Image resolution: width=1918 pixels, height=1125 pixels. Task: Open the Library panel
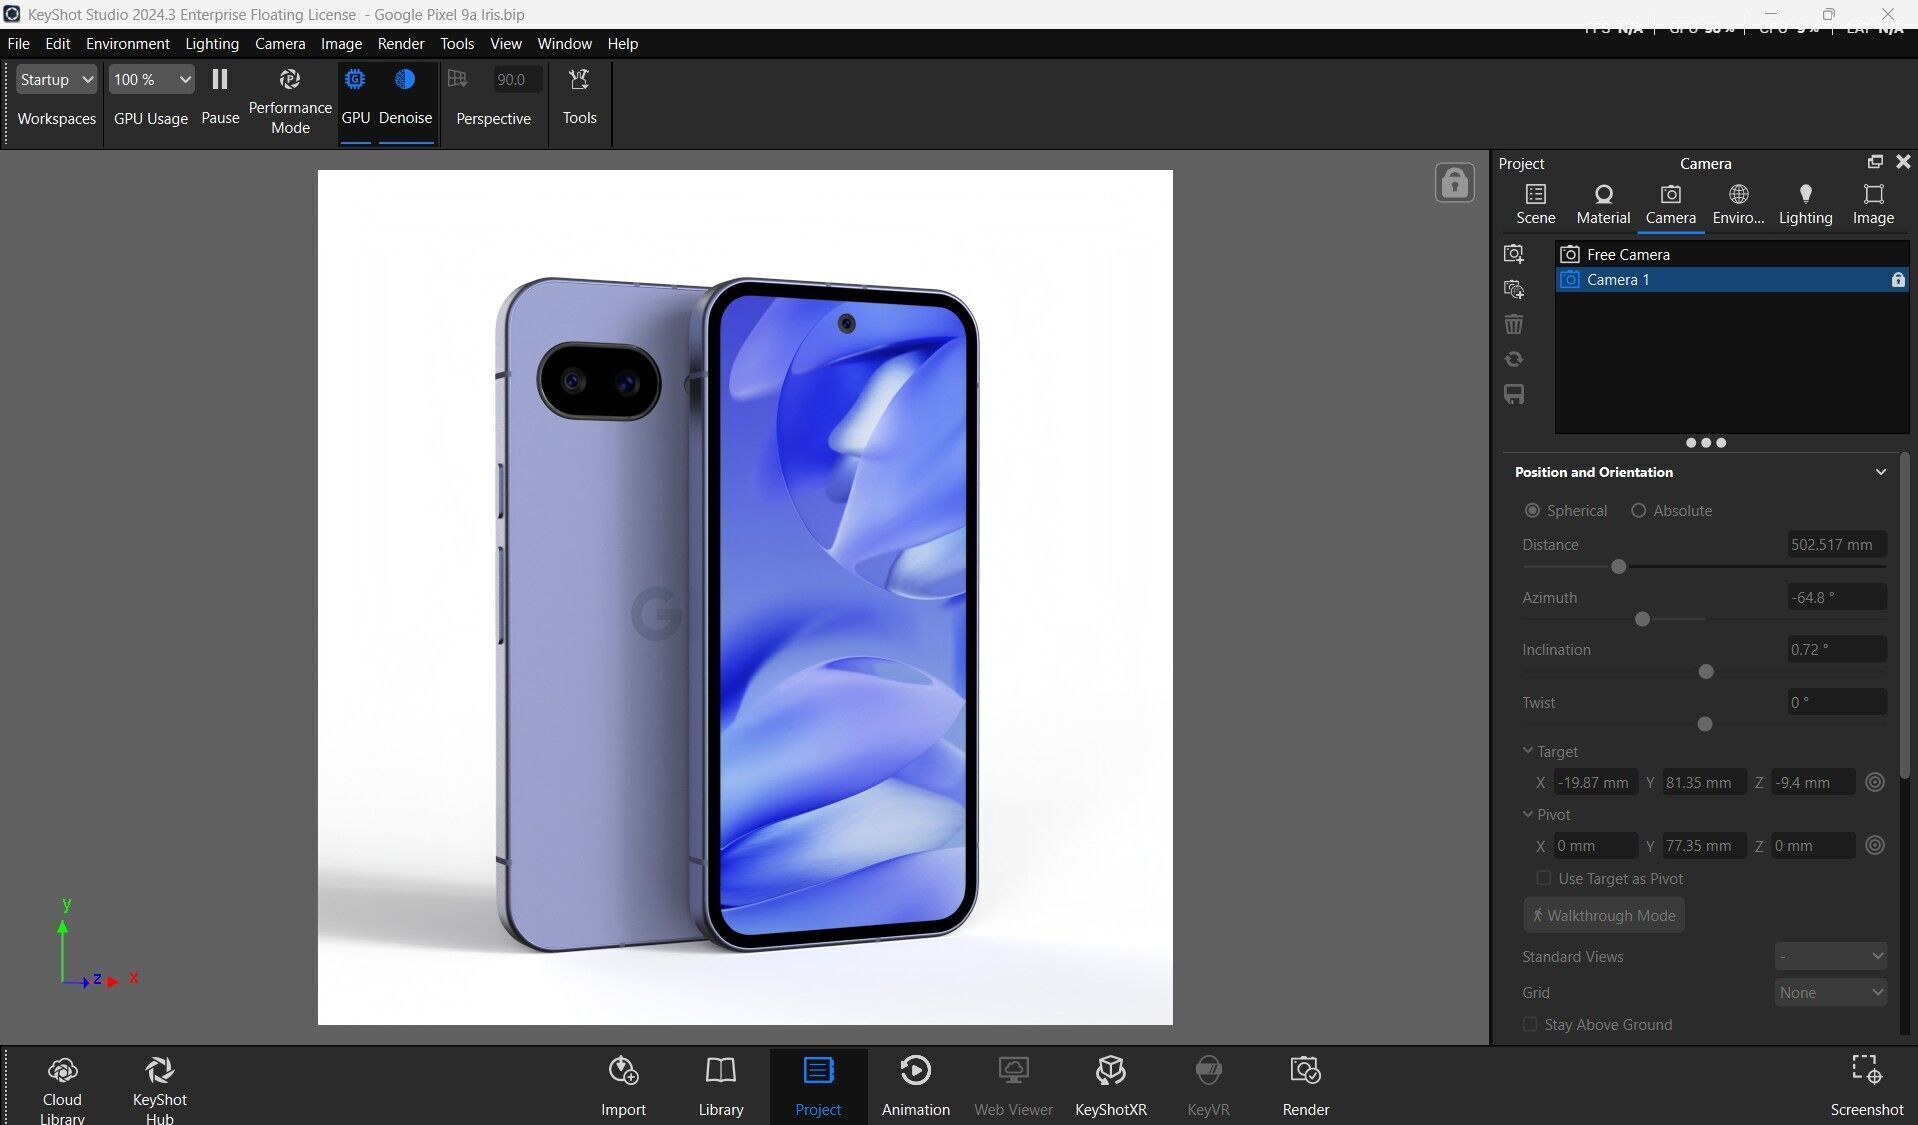[720, 1086]
